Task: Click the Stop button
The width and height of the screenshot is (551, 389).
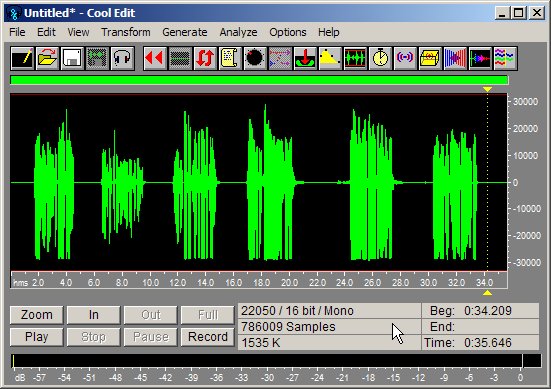Action: pyautogui.click(x=93, y=337)
